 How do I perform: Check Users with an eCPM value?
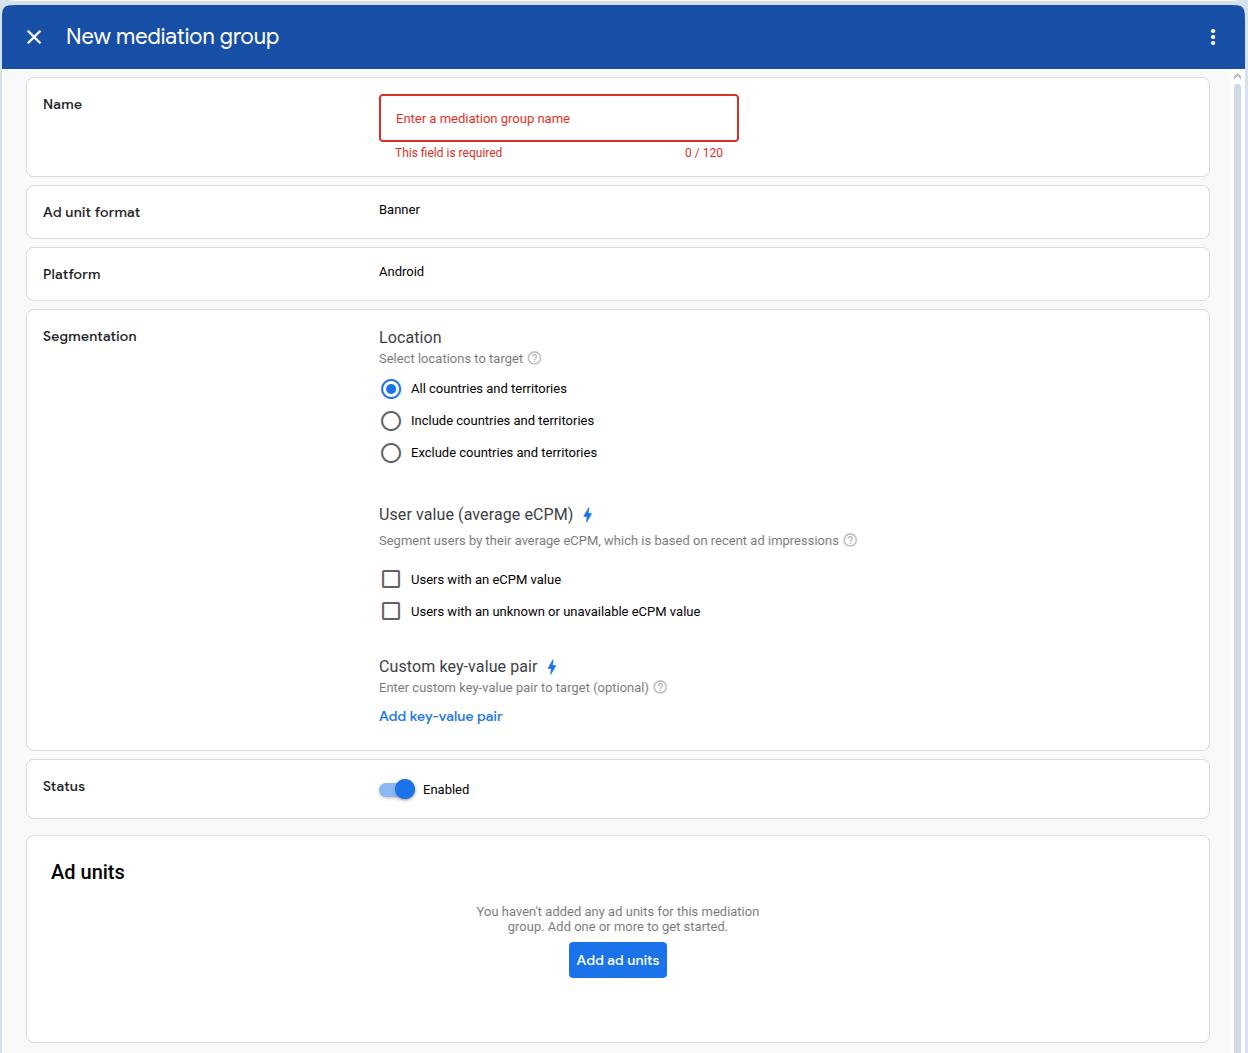pyautogui.click(x=391, y=579)
